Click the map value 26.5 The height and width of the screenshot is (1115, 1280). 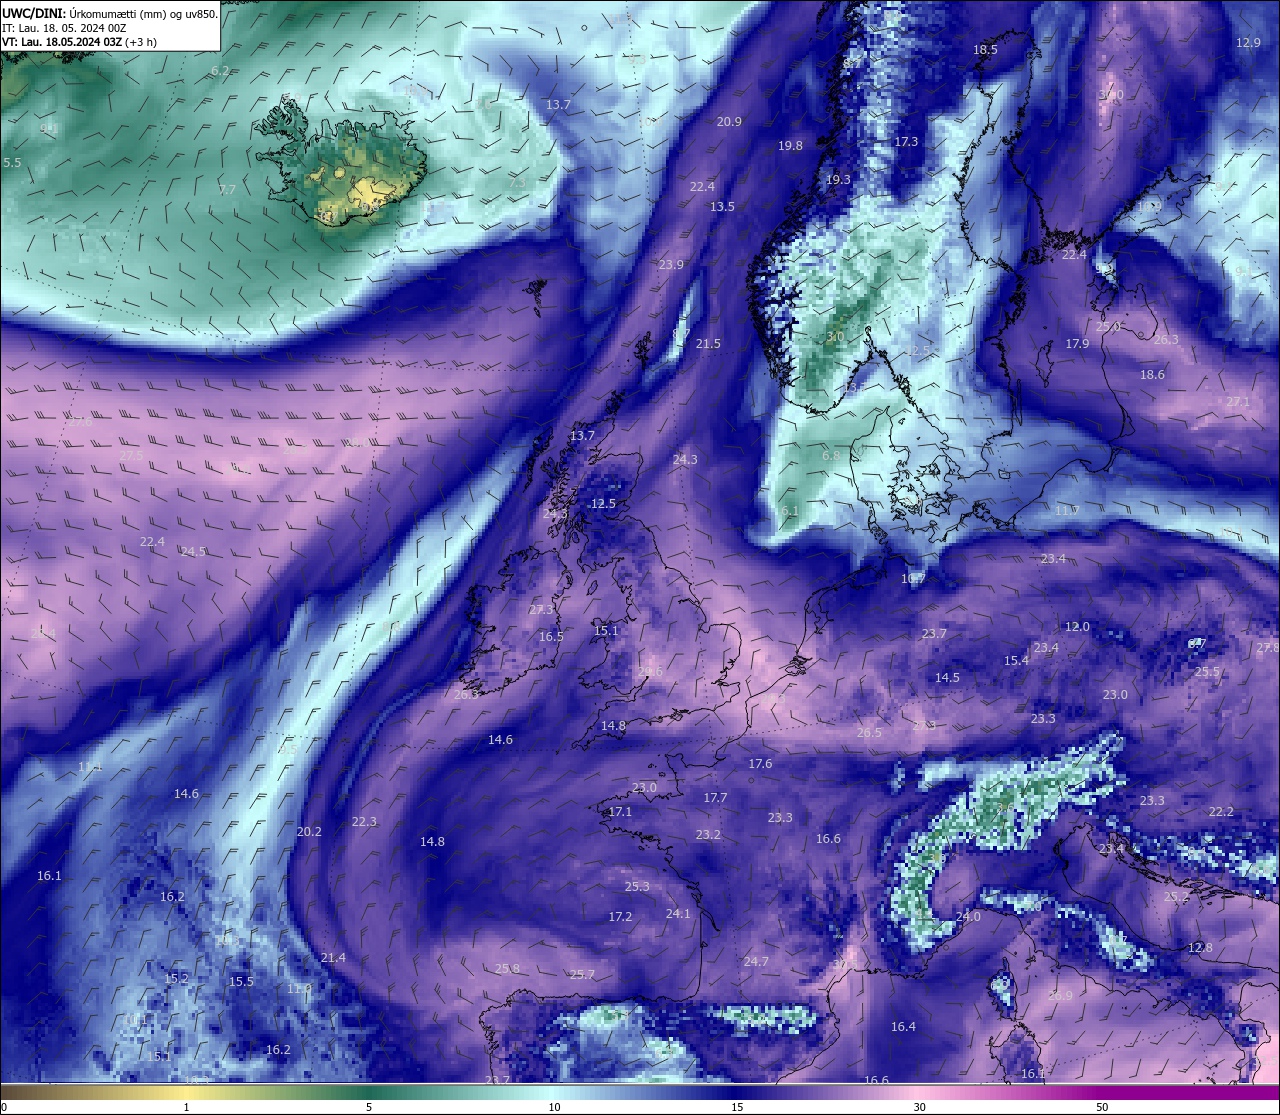(869, 733)
